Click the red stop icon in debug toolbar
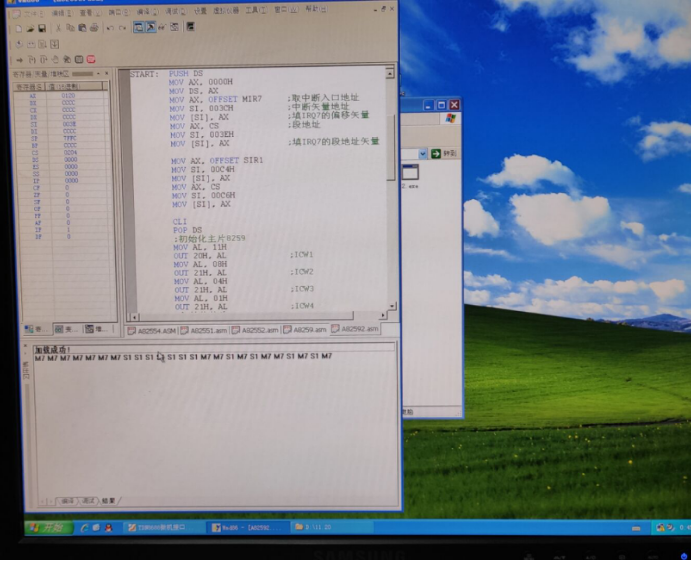 tap(91, 59)
